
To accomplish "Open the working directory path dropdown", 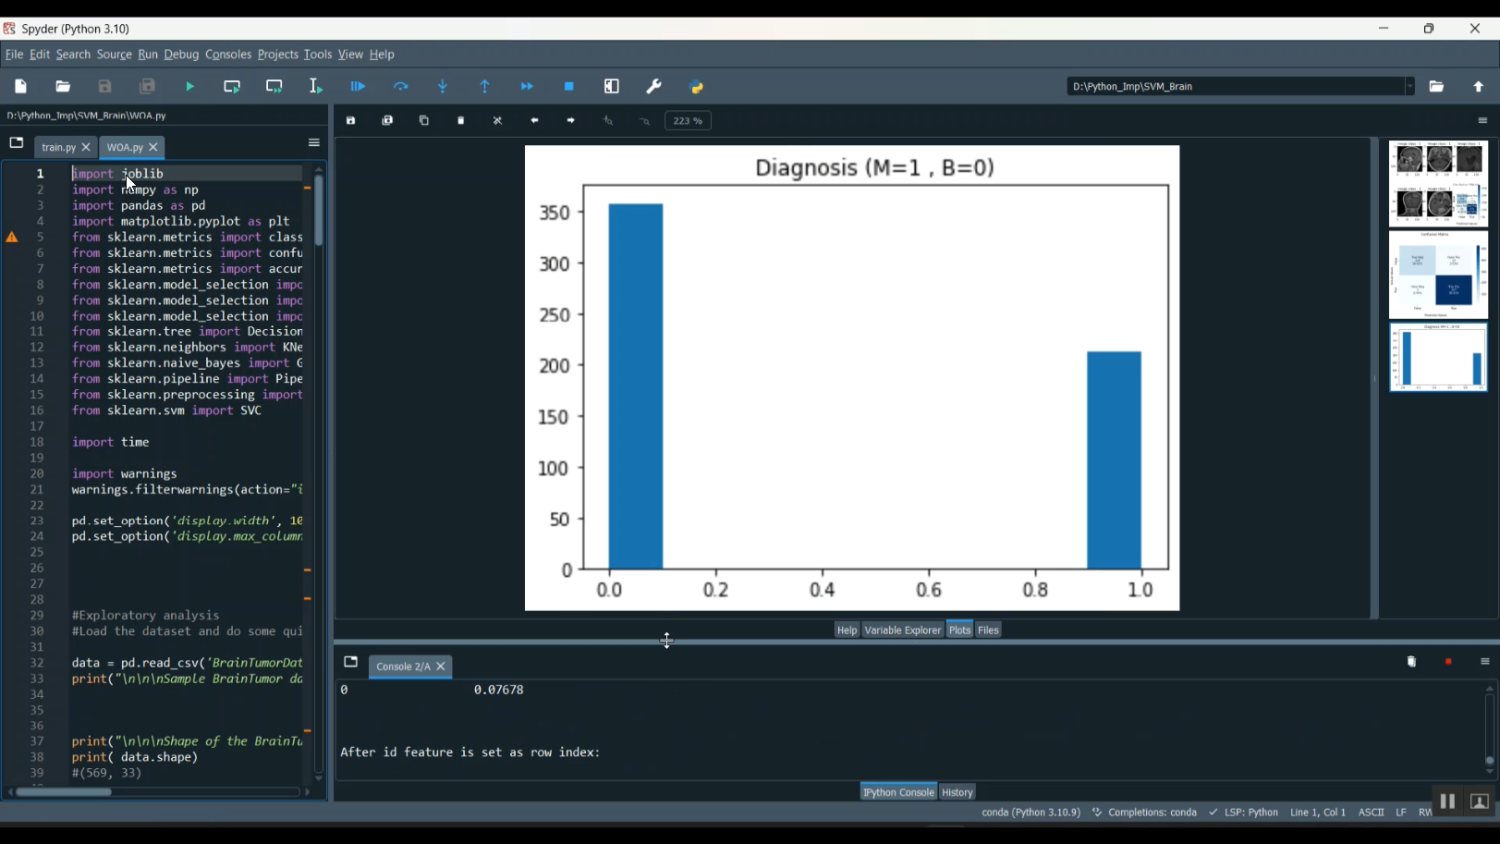I will click(1410, 87).
